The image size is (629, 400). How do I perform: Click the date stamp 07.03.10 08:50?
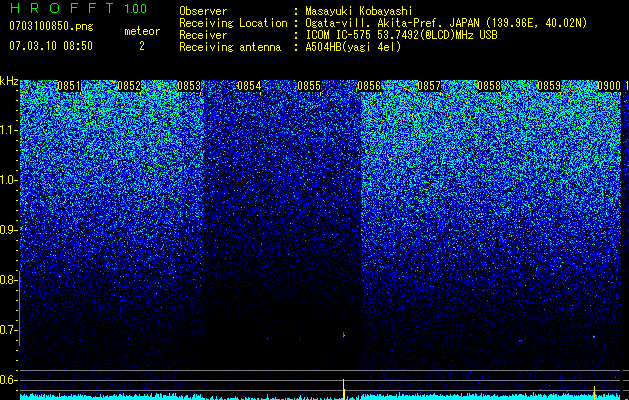pos(51,46)
